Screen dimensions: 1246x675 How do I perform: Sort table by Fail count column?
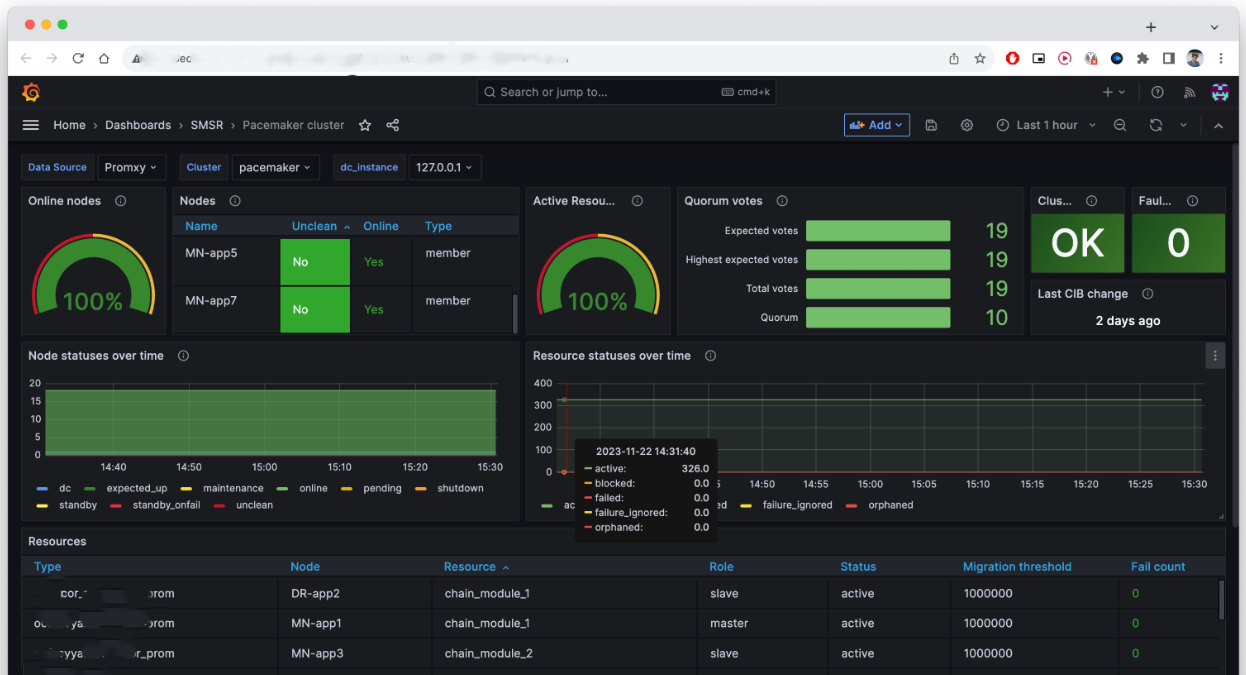[1158, 567]
